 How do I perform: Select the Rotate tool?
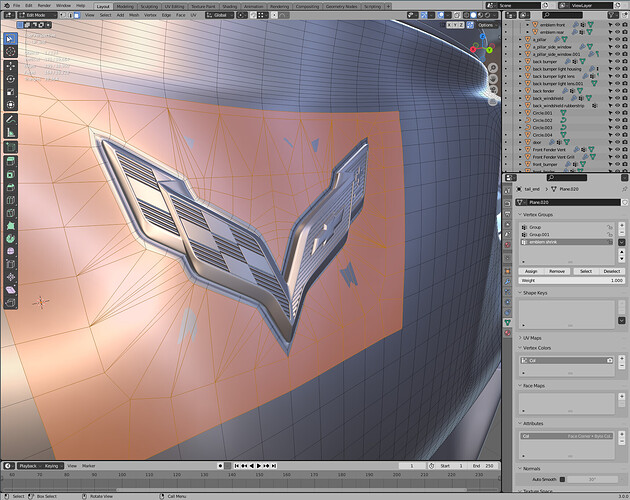[x=10, y=79]
